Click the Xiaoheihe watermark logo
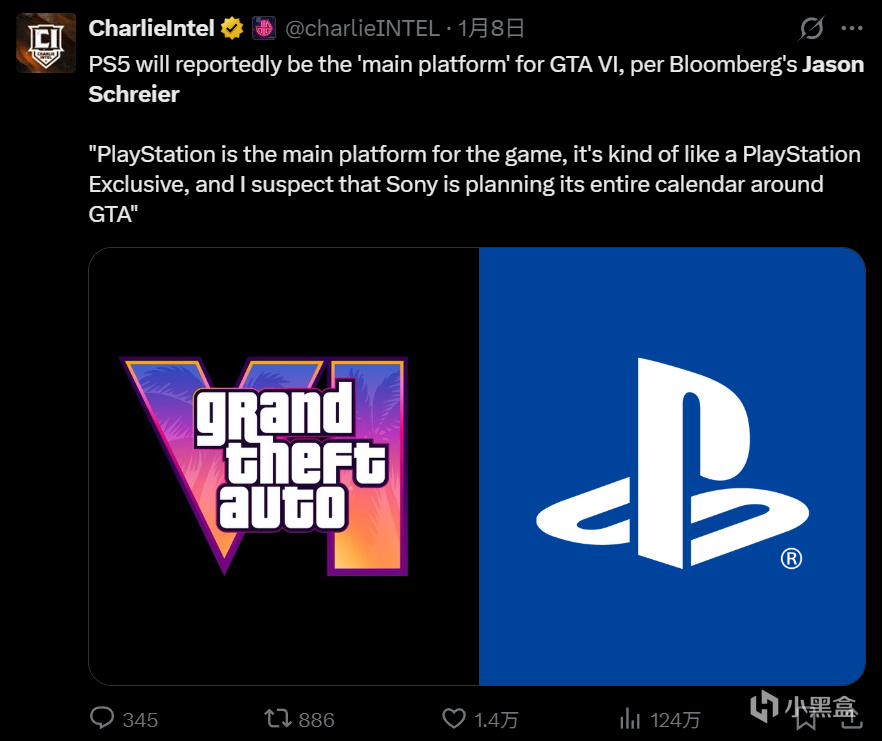The width and height of the screenshot is (882, 741). [805, 710]
